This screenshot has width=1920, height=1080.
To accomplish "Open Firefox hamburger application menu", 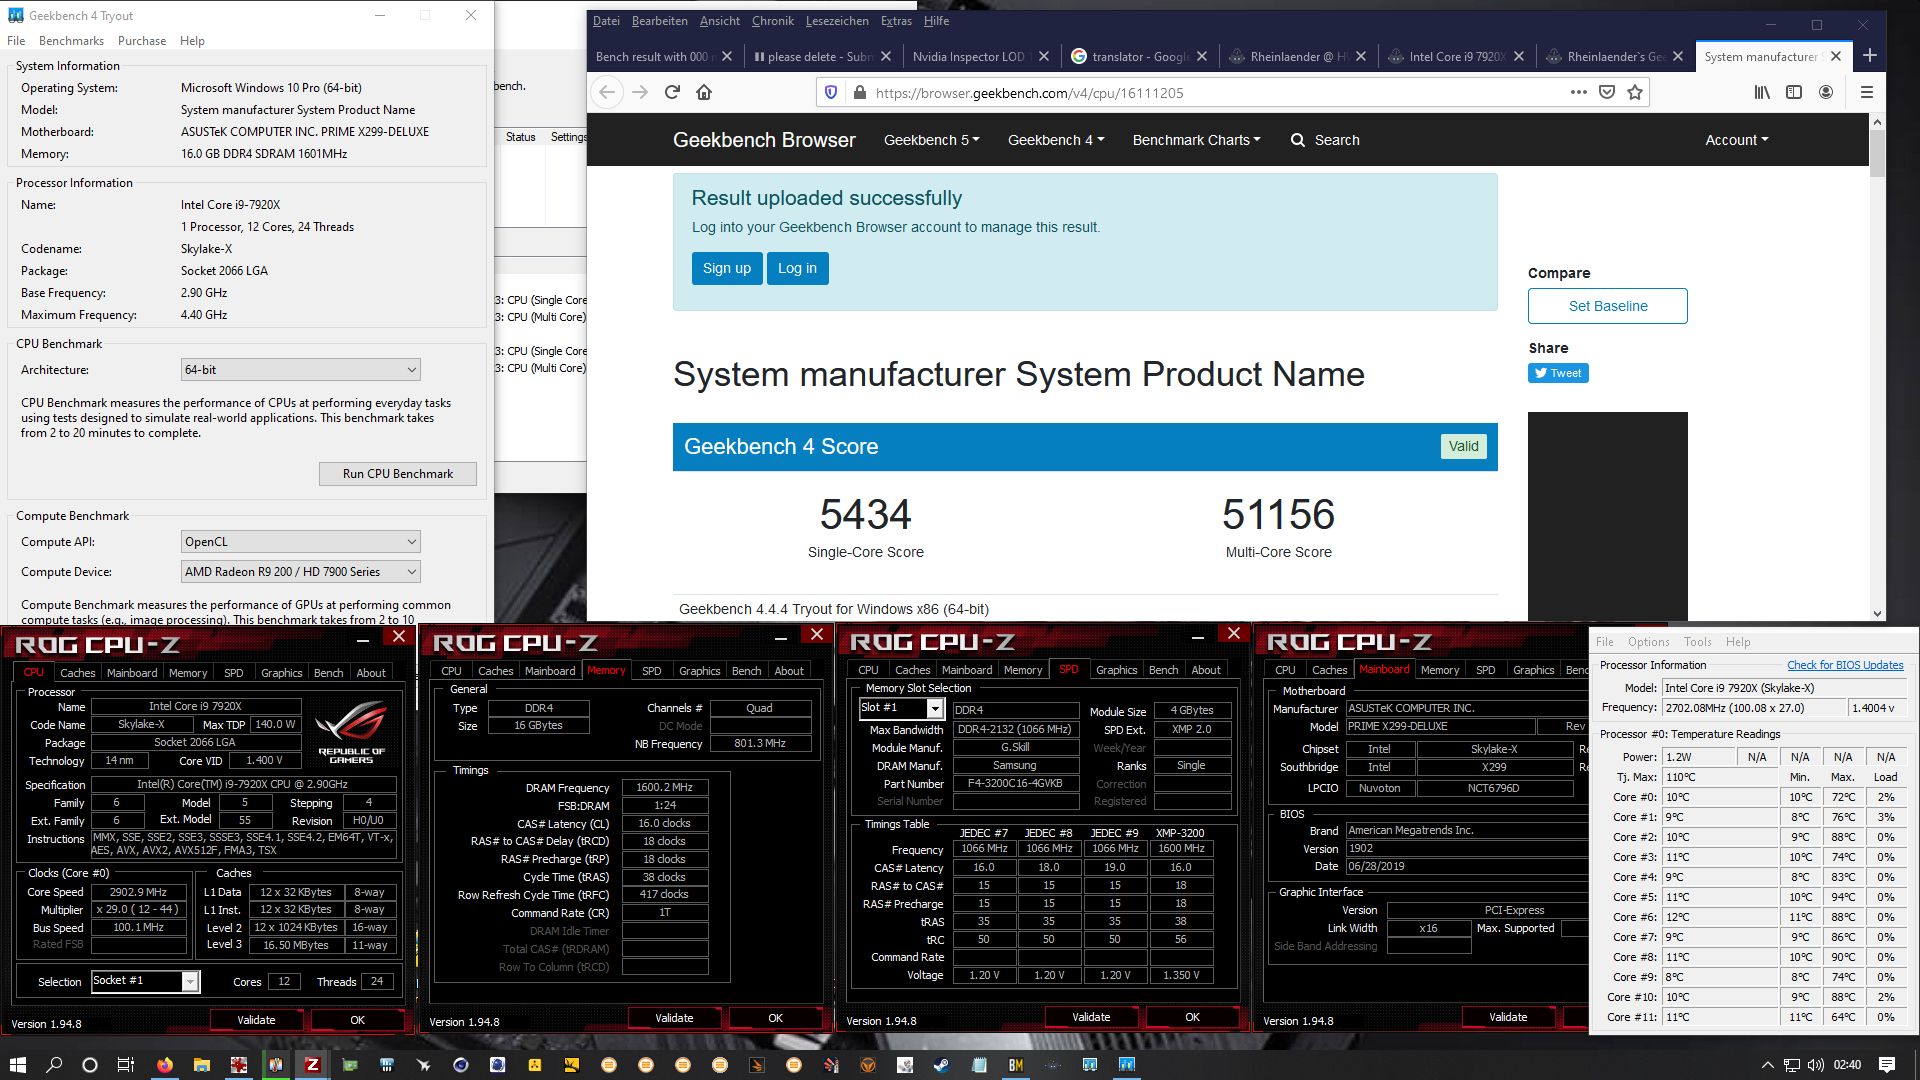I will click(x=1866, y=92).
